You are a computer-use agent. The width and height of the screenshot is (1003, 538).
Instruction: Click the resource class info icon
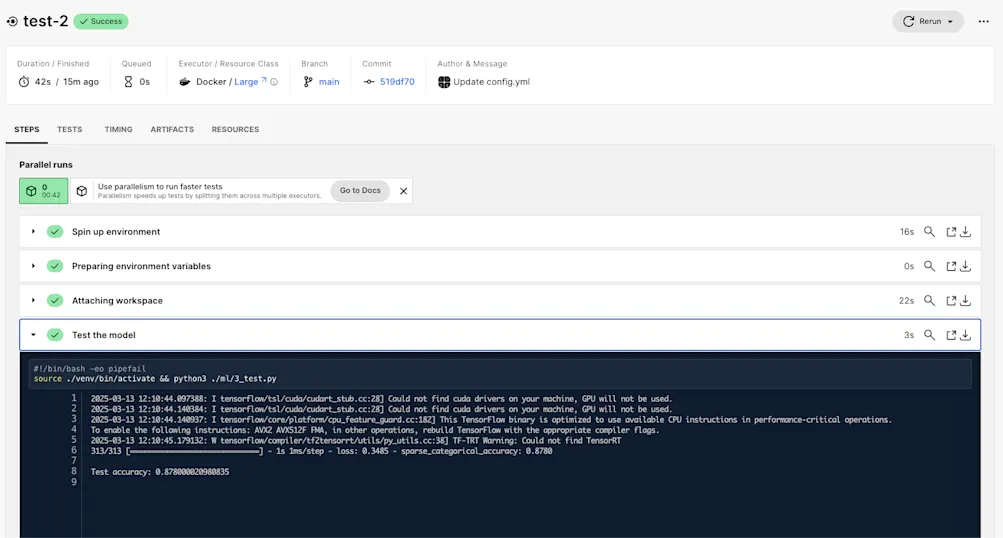click(x=274, y=82)
